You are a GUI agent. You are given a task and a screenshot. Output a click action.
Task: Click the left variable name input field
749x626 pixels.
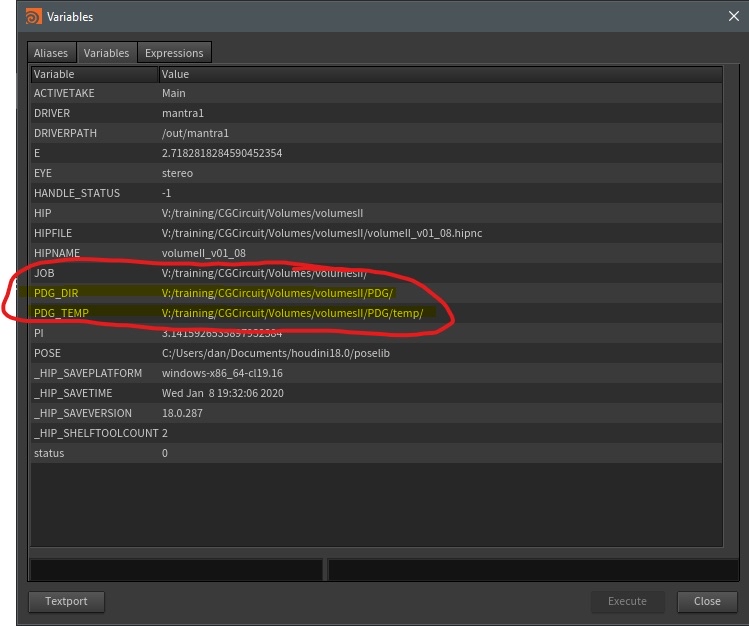pos(176,570)
